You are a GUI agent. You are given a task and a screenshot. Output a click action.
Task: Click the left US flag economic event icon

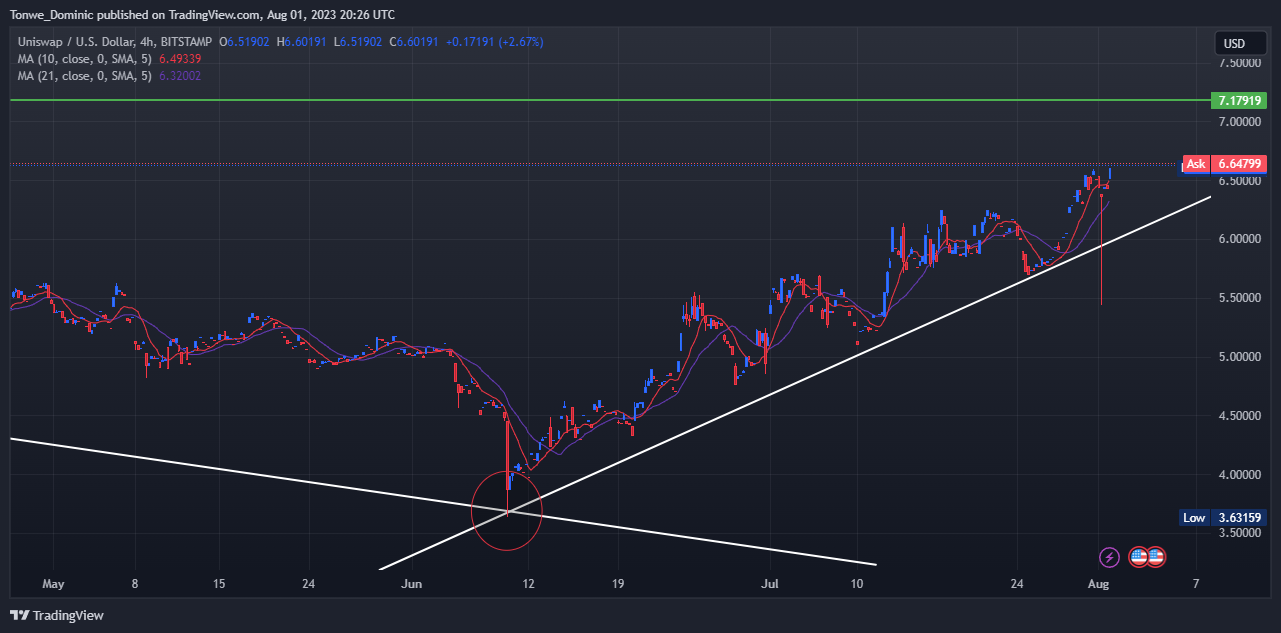[x=1139, y=556]
